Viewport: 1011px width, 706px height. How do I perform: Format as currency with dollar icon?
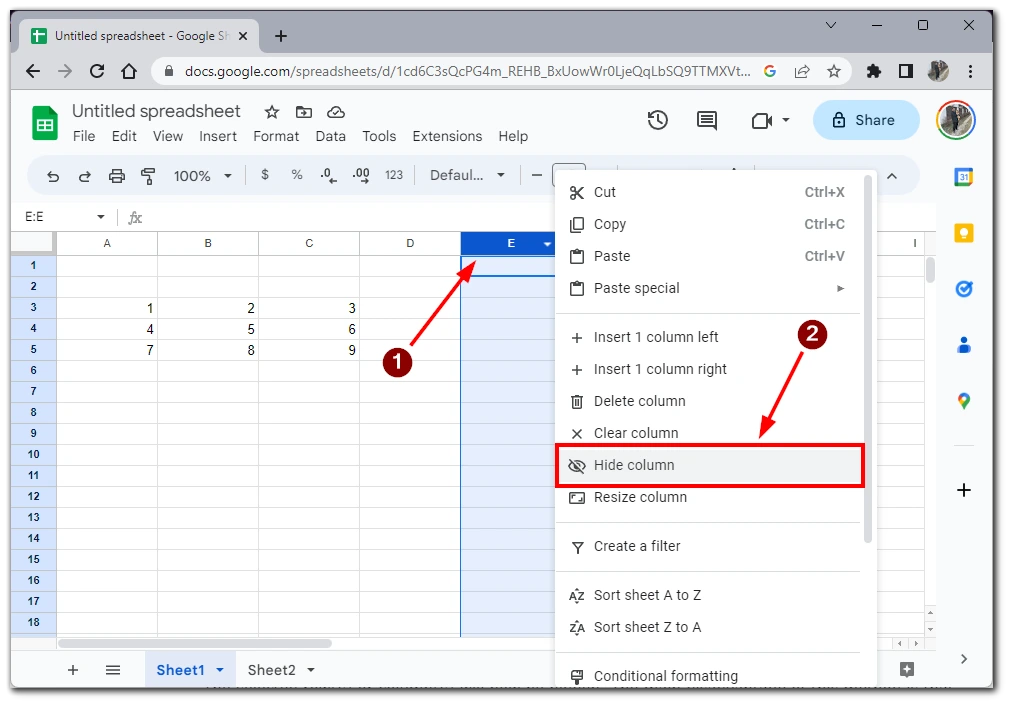264,175
